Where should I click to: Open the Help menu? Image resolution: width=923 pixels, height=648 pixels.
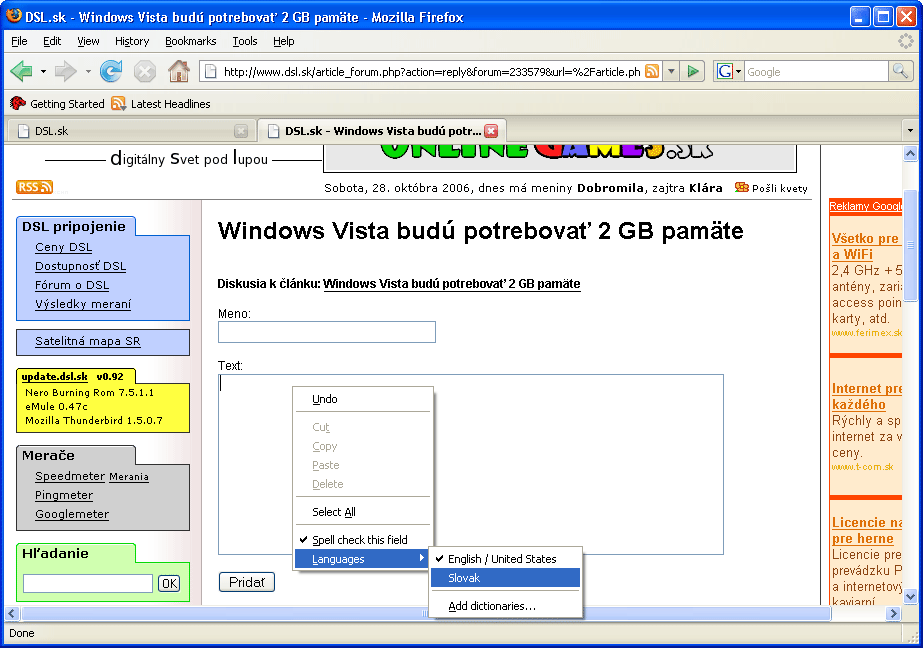click(x=284, y=41)
